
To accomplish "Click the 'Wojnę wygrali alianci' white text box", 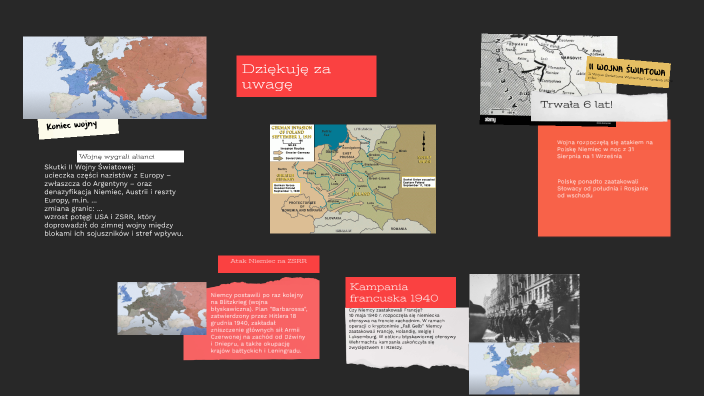I will [x=130, y=156].
